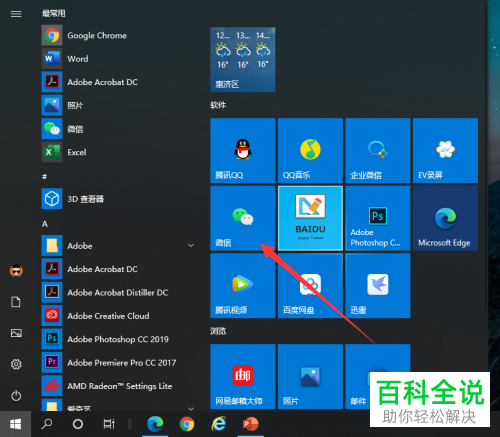This screenshot has width=500, height=437.
Task: Open Adobe Acrobat DC in most used list
Action: point(118,82)
